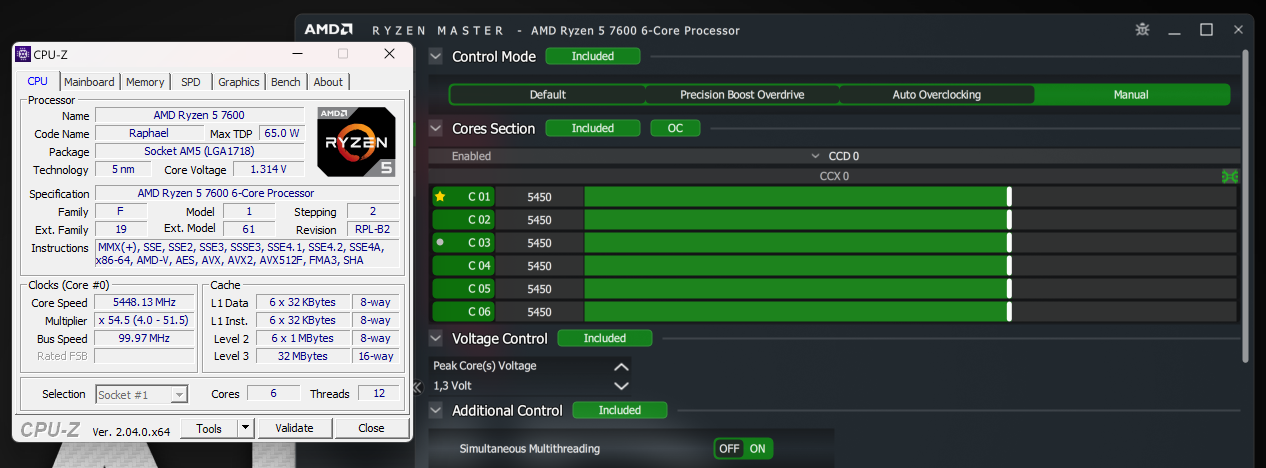Viewport: 1266px width, 468px height.
Task: Click the Core Speed 5448.13 MHz value
Action: tap(144, 302)
